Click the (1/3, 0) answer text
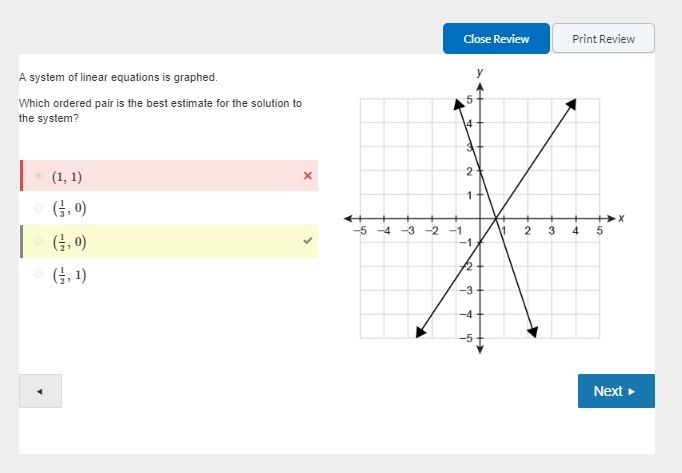The width and height of the screenshot is (682, 473). click(69, 208)
